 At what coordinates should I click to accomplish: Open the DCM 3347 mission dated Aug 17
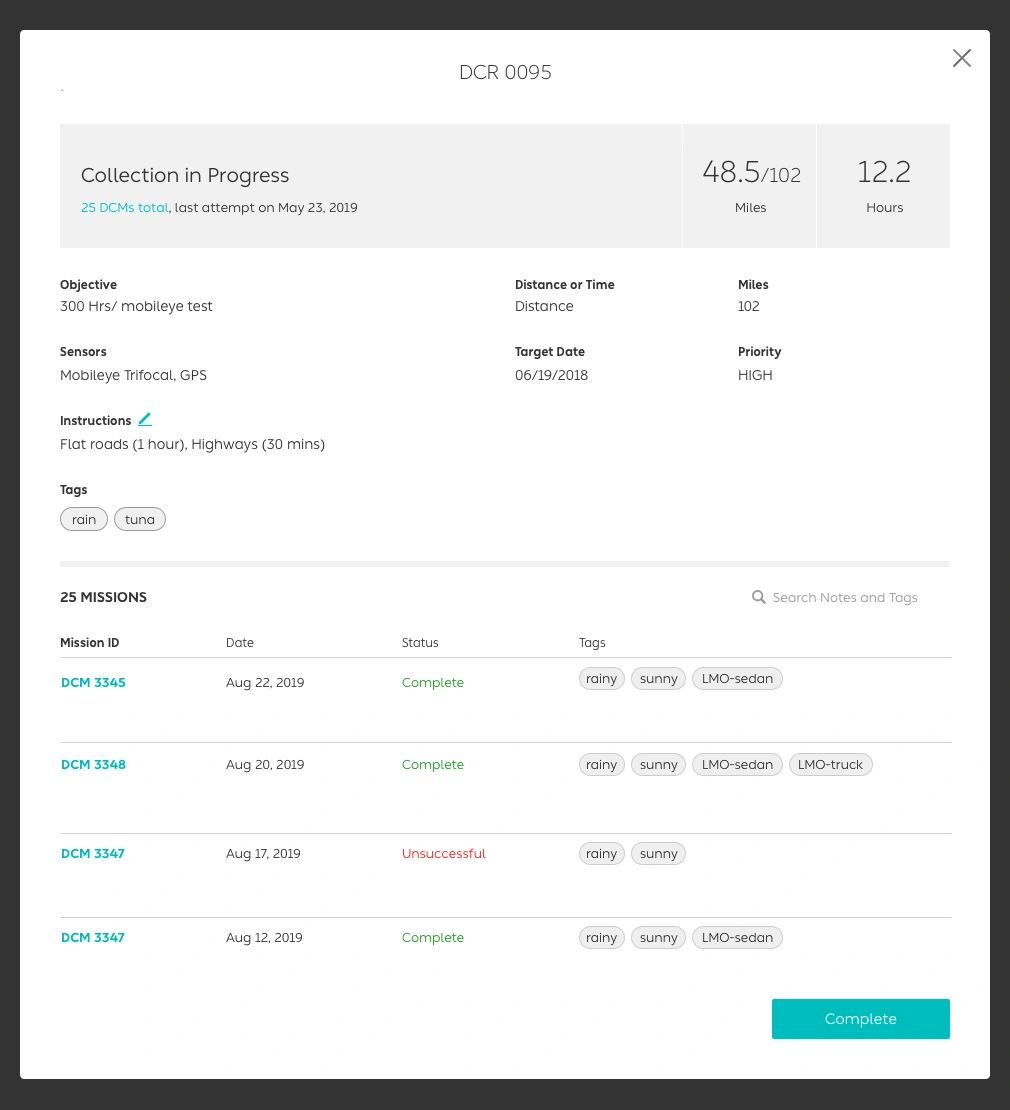pyautogui.click(x=93, y=854)
